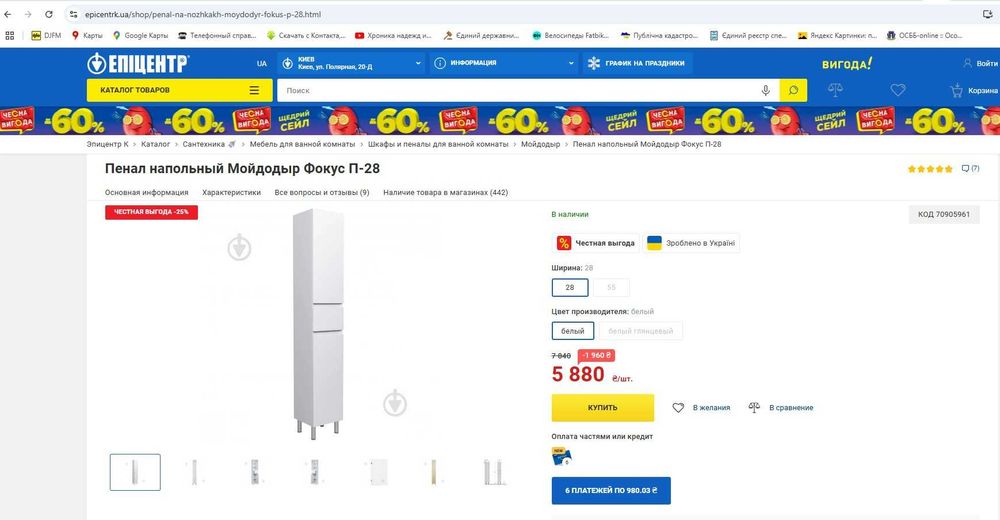The height and width of the screenshot is (520, 1000).
Task: Select the белый color swatch option
Action: pos(573,331)
